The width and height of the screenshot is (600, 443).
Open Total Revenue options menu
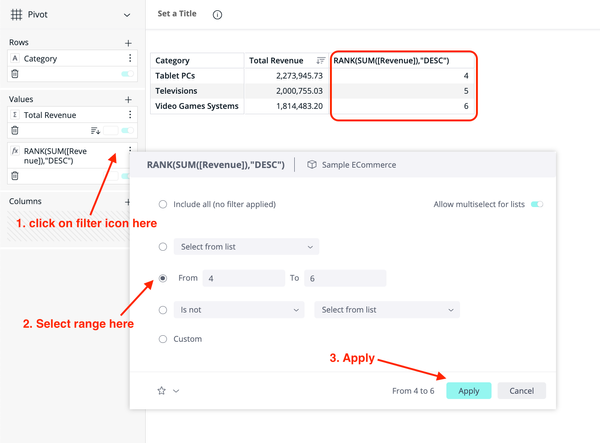coord(130,116)
